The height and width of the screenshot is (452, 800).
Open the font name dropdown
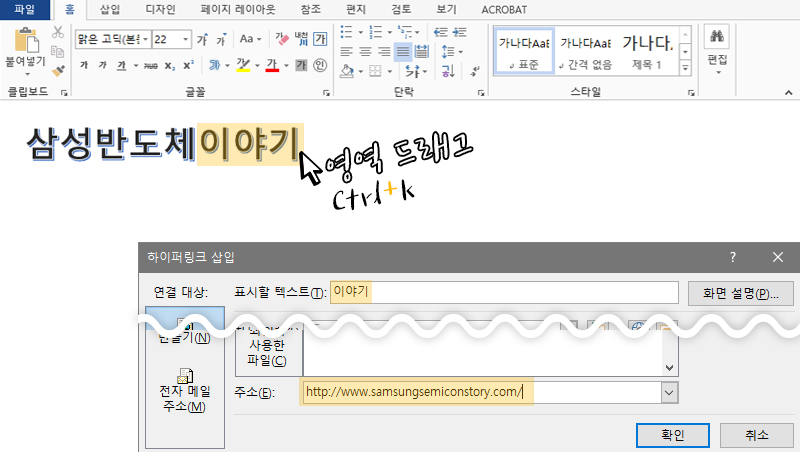pyautogui.click(x=145, y=39)
